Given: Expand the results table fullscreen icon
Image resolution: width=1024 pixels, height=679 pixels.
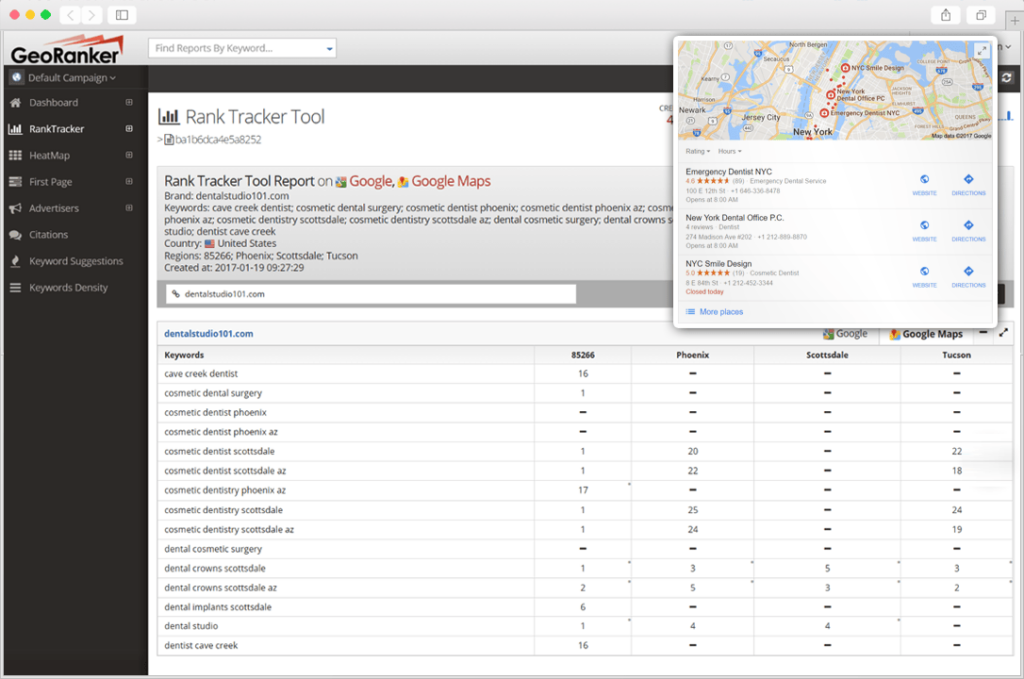Looking at the screenshot, I should (1004, 333).
